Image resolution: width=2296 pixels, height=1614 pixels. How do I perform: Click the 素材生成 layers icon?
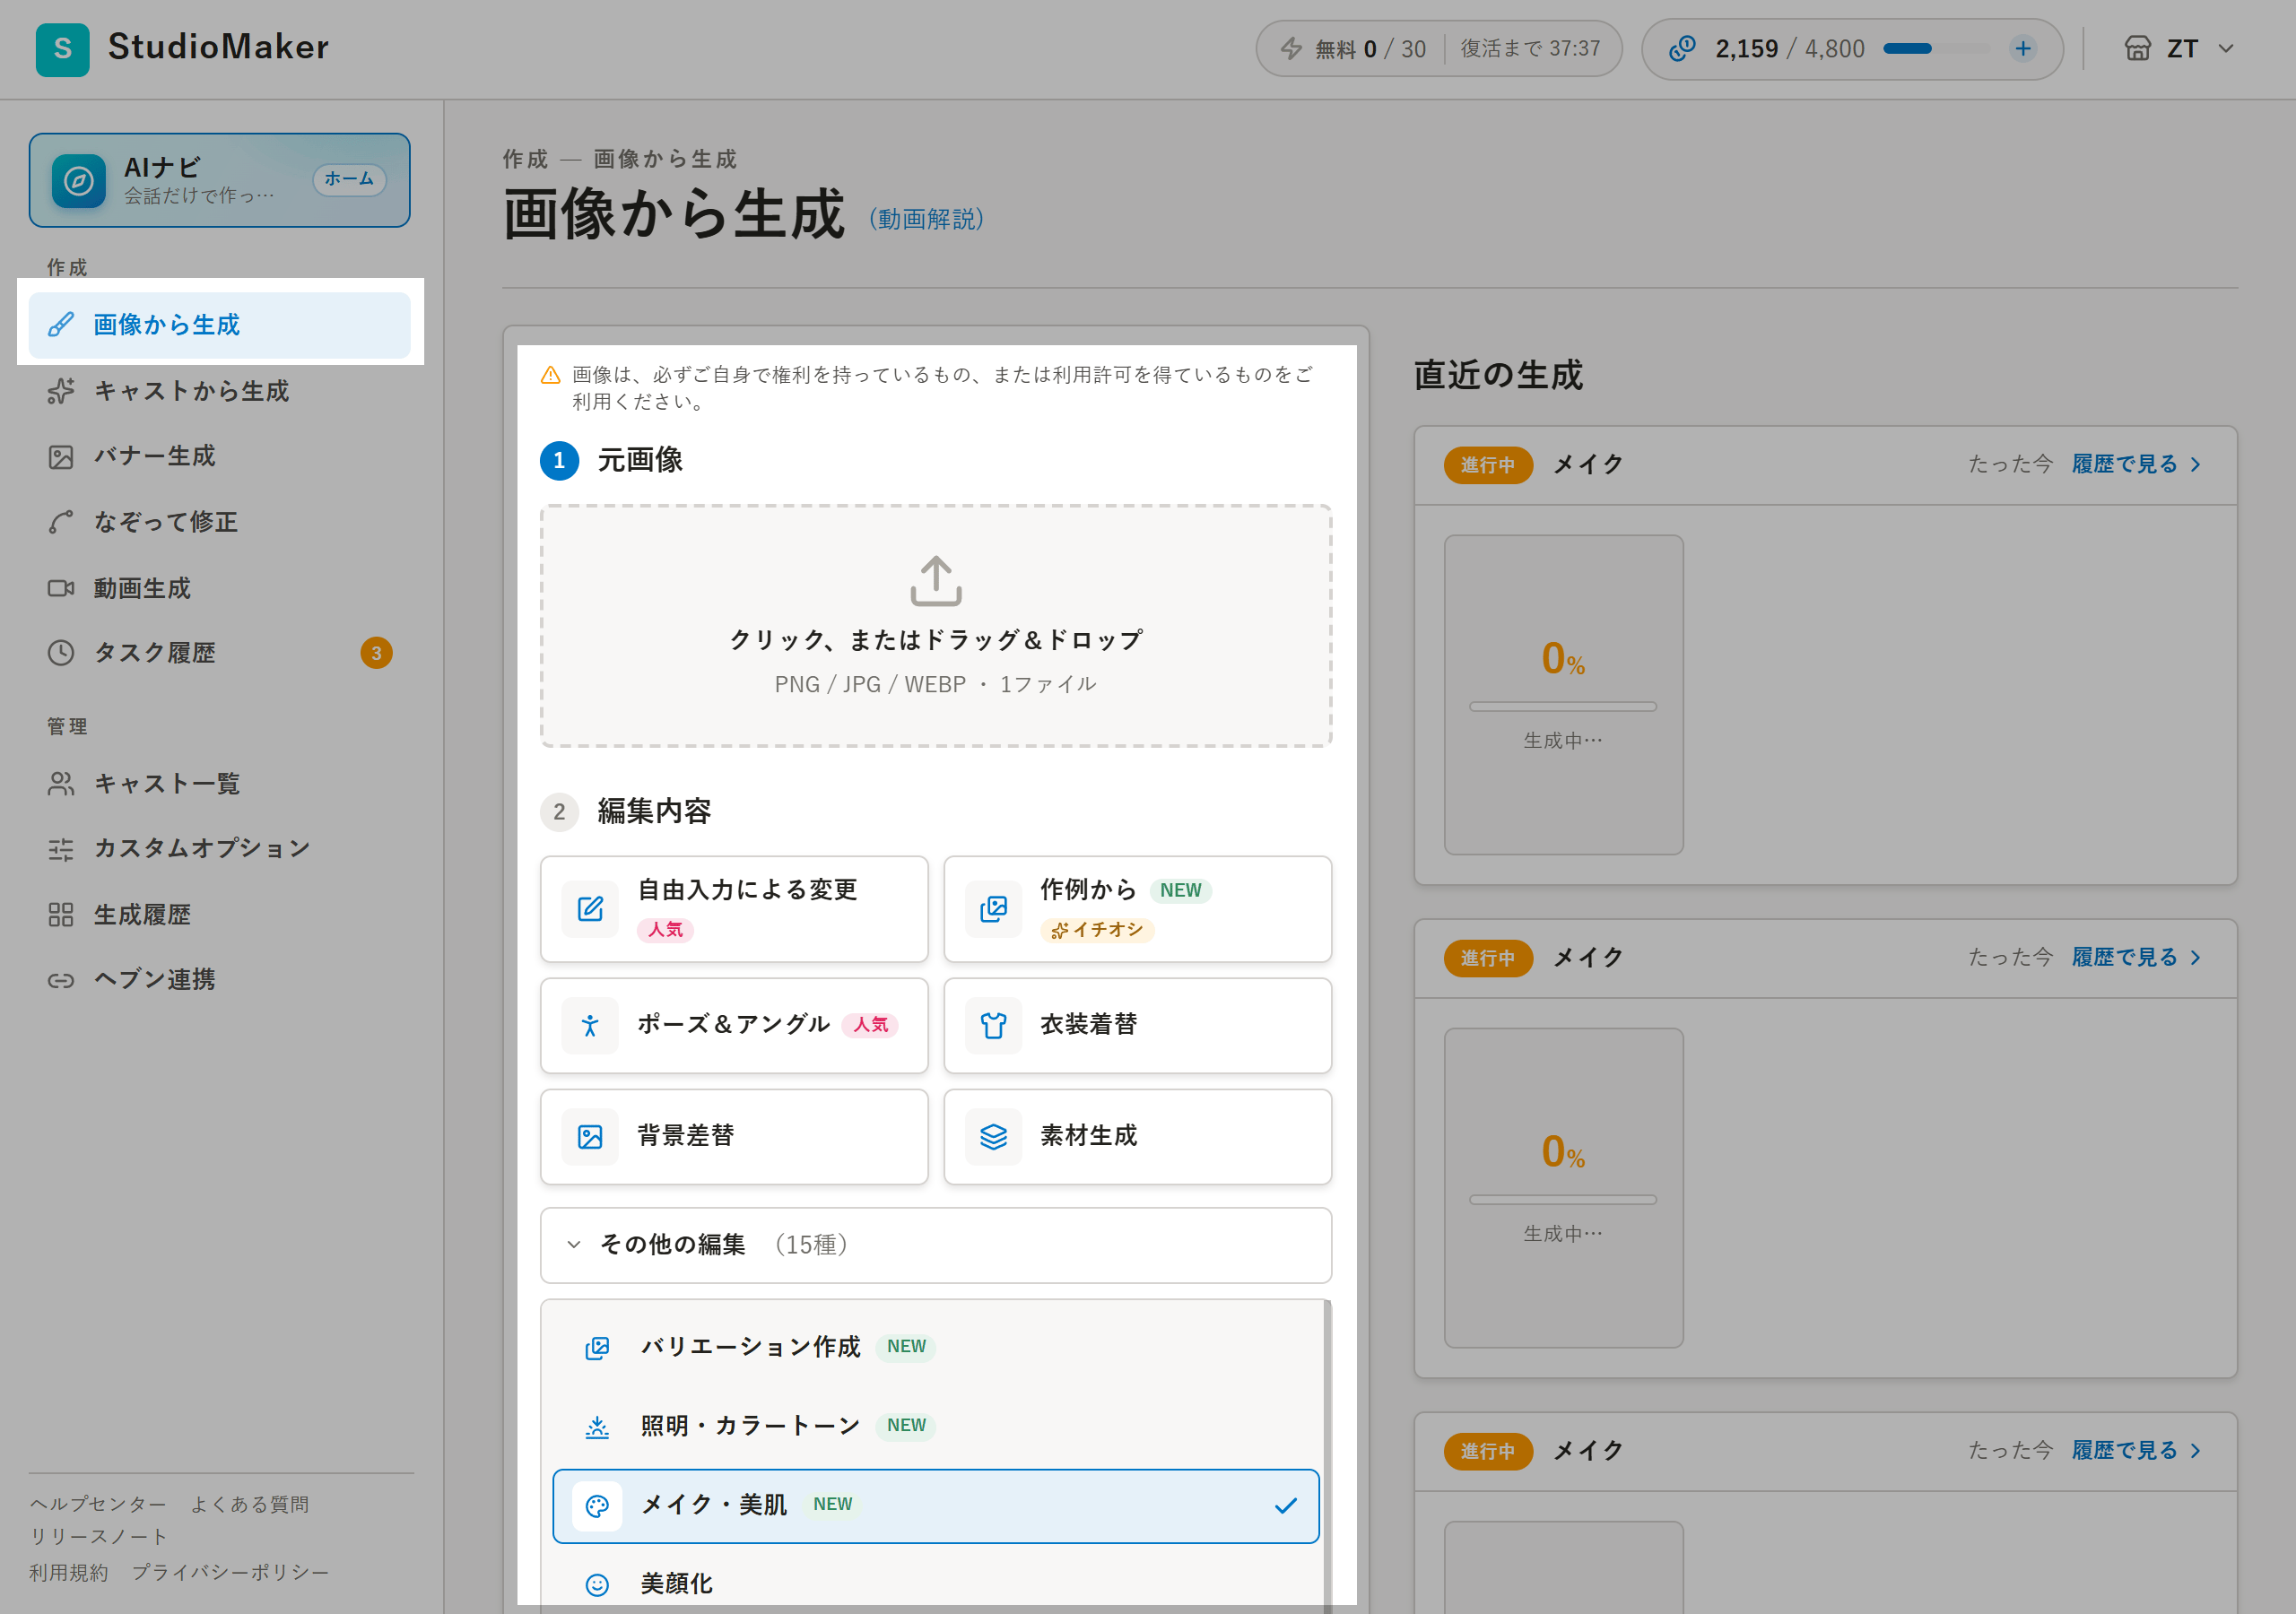click(x=993, y=1137)
